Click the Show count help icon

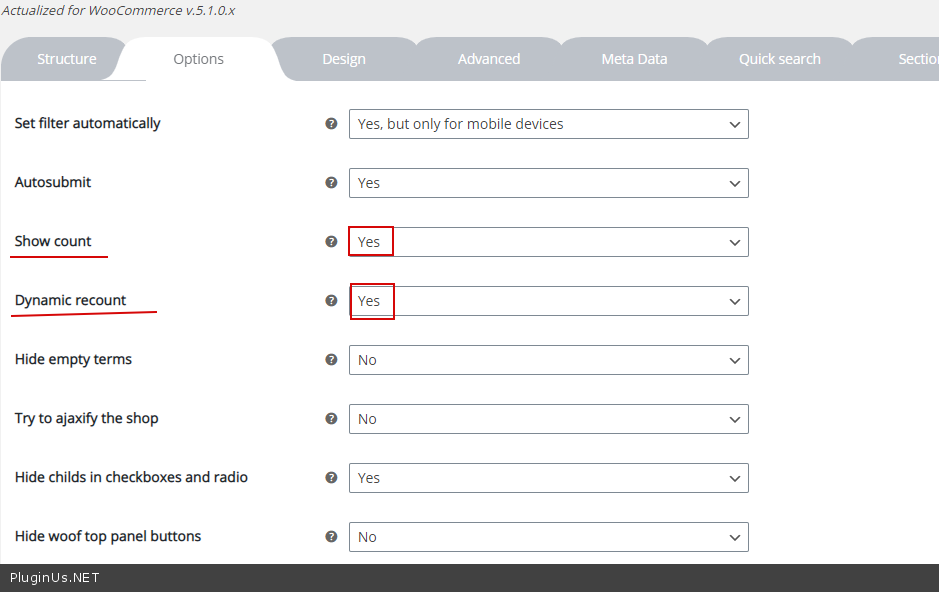click(331, 242)
